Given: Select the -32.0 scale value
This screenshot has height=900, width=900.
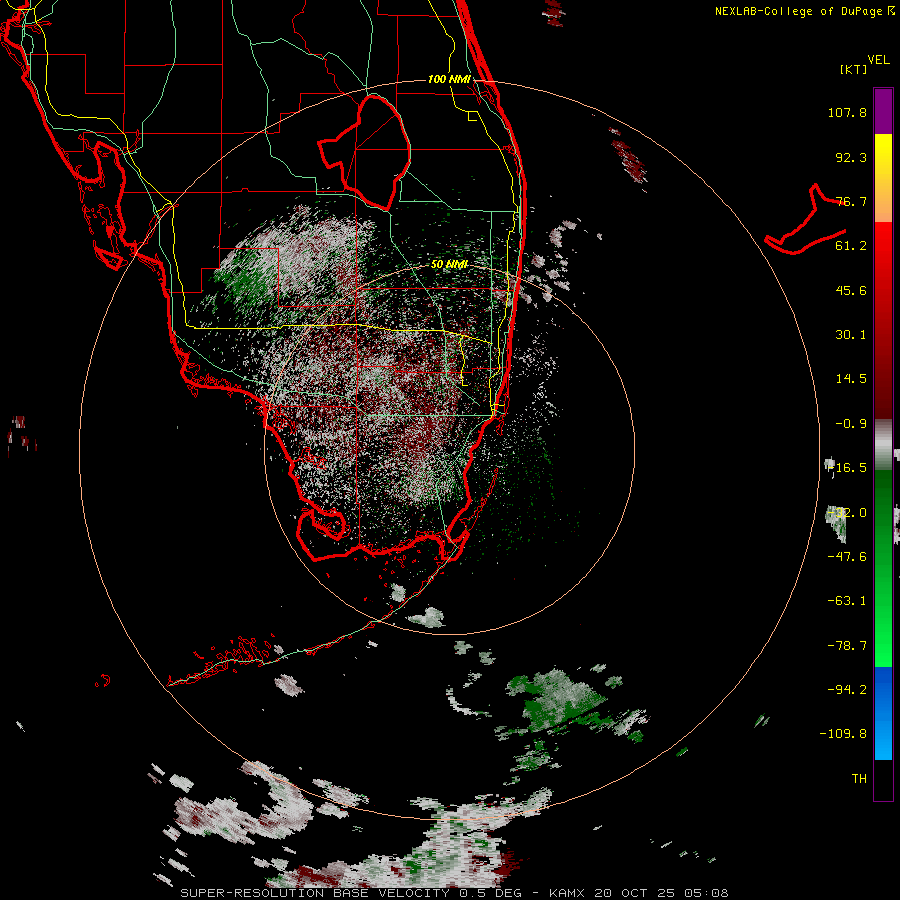Looking at the screenshot, I should point(847,513).
